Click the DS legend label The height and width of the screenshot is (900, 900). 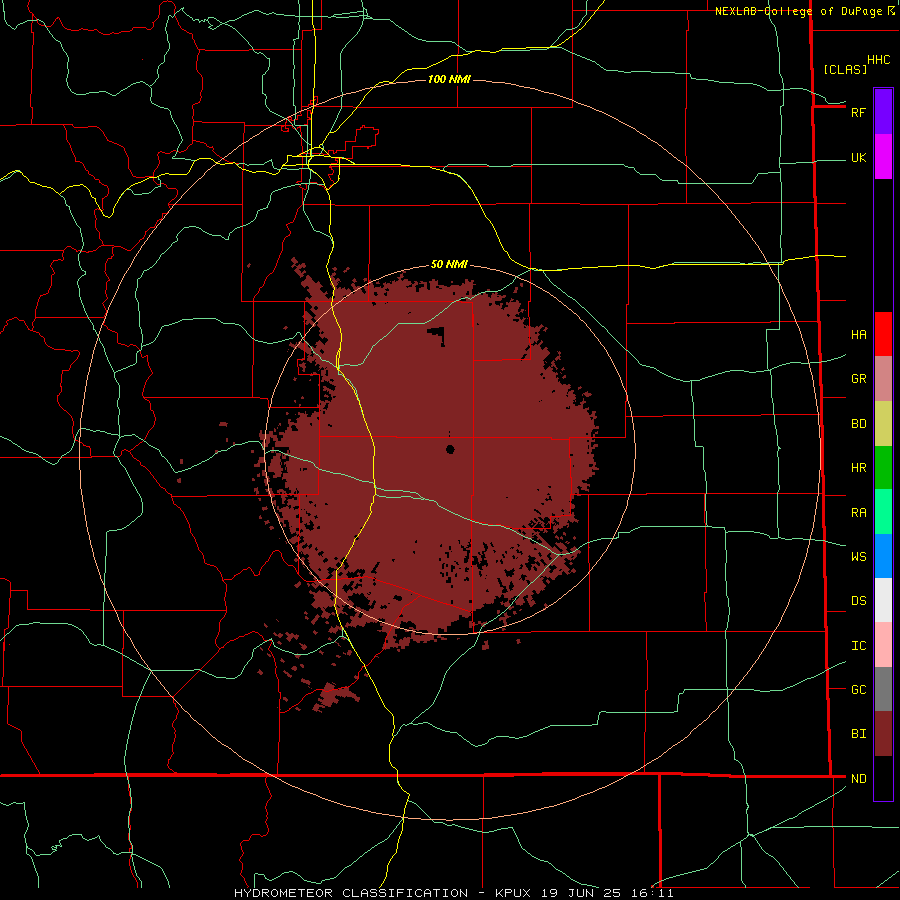[858, 601]
